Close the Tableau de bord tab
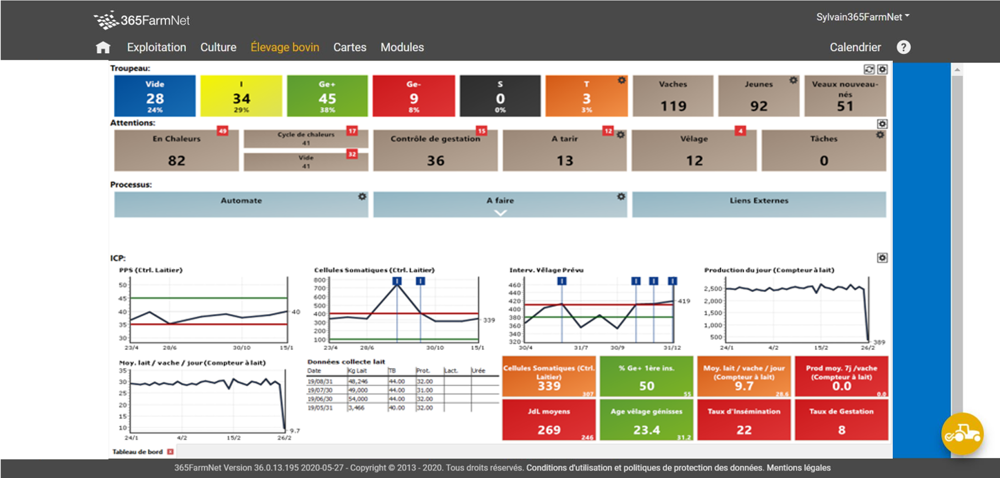1000x478 pixels. point(170,452)
